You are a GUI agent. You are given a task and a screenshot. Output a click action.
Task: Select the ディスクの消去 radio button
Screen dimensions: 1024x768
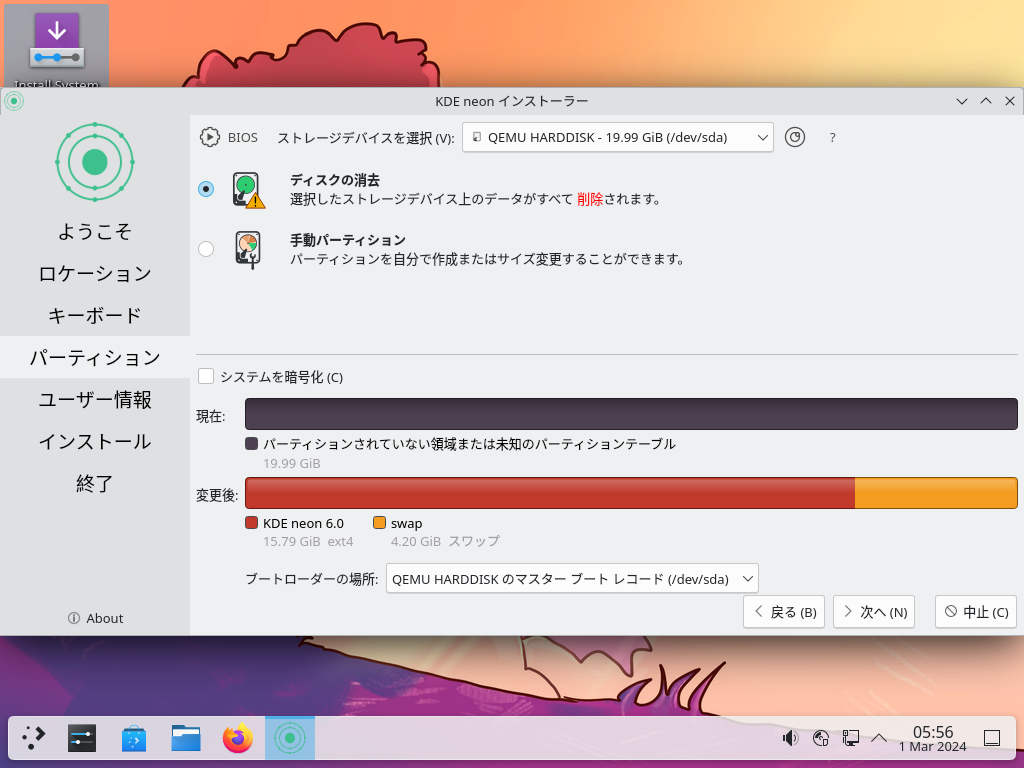[206, 189]
